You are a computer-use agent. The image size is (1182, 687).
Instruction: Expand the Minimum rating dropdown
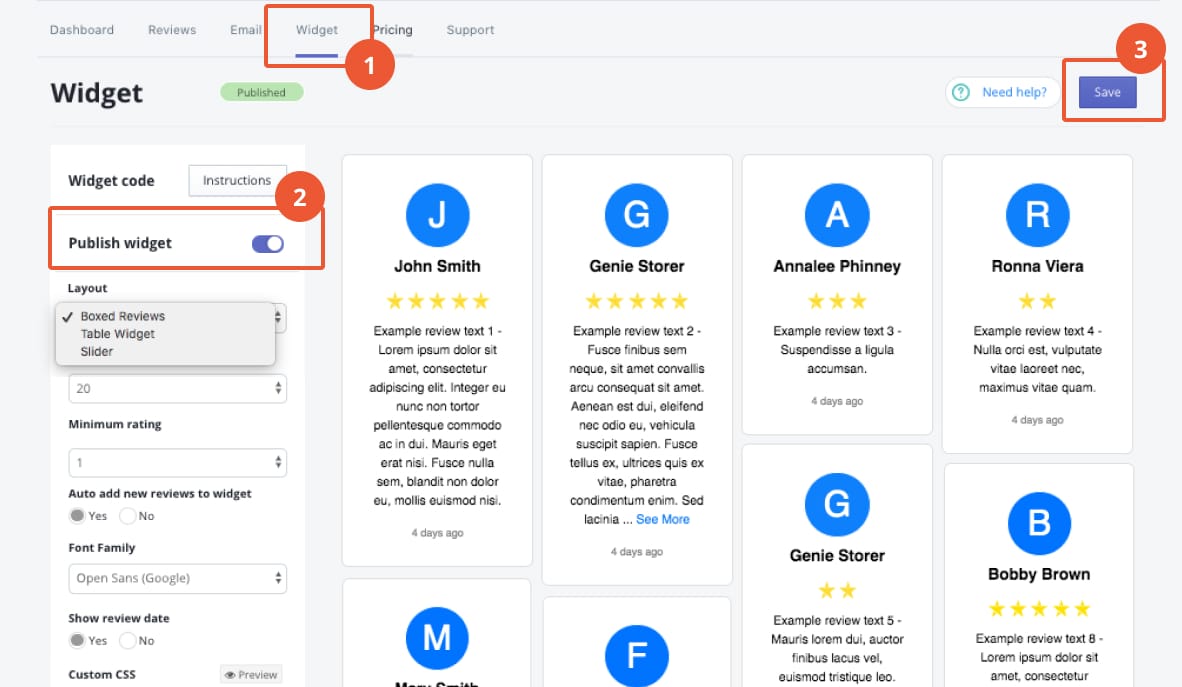click(178, 462)
